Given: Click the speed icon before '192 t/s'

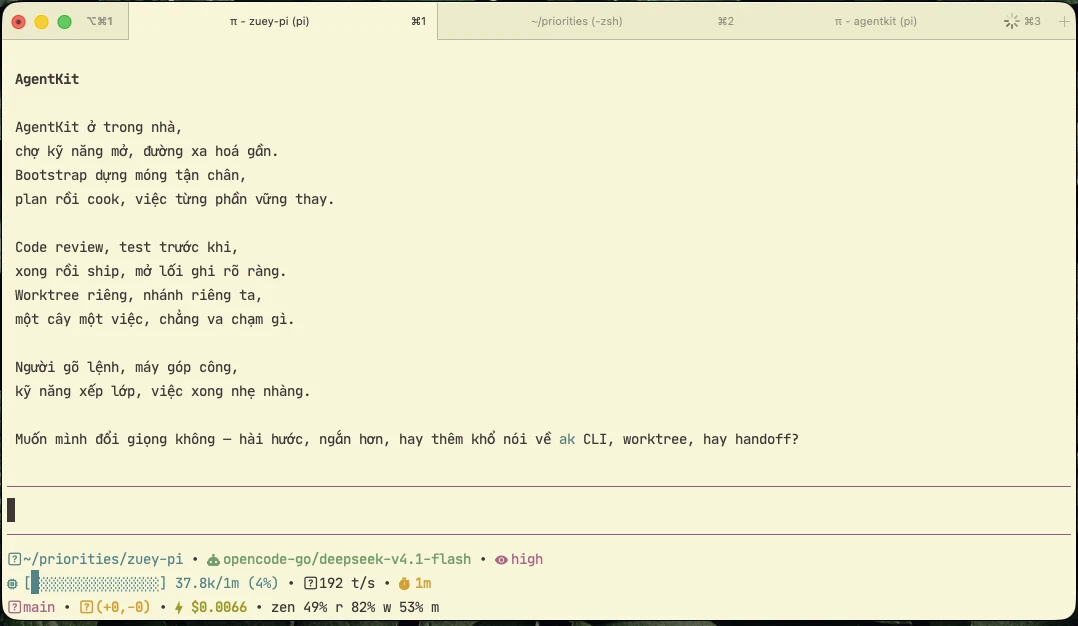Looking at the screenshot, I should (x=311, y=583).
